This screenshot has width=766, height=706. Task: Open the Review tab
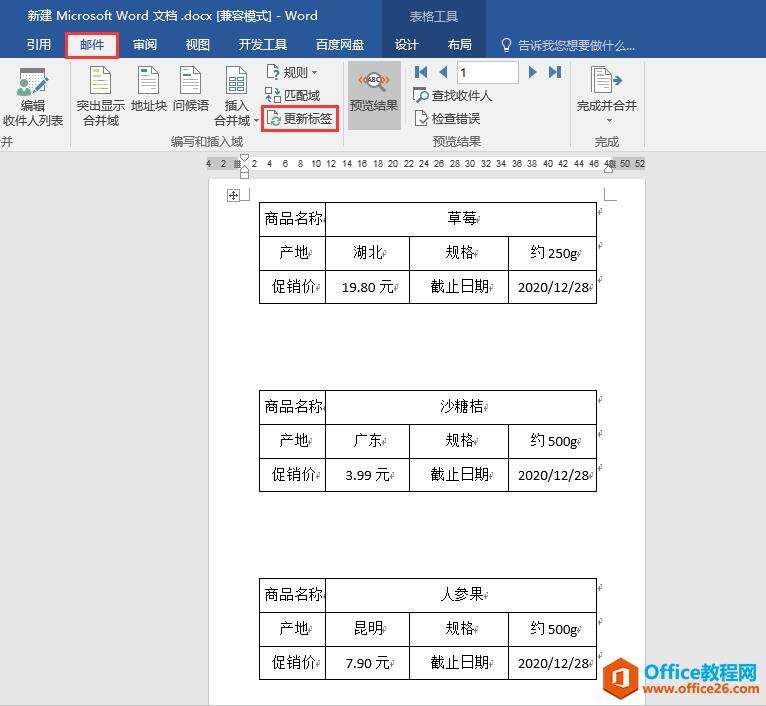pyautogui.click(x=145, y=45)
